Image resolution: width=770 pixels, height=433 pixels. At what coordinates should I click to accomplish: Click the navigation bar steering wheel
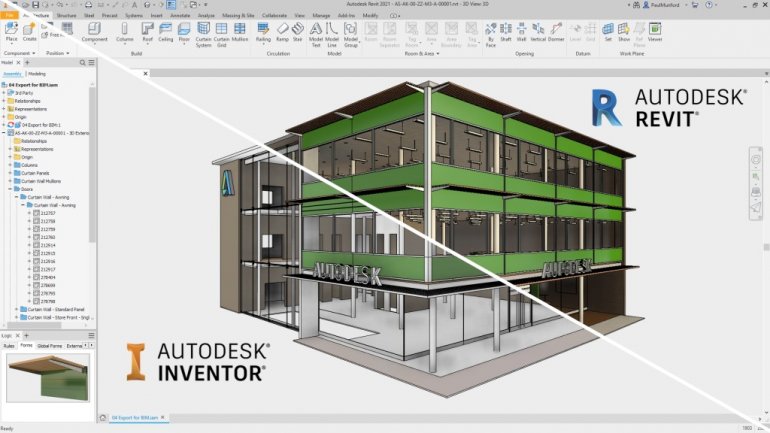(x=756, y=160)
